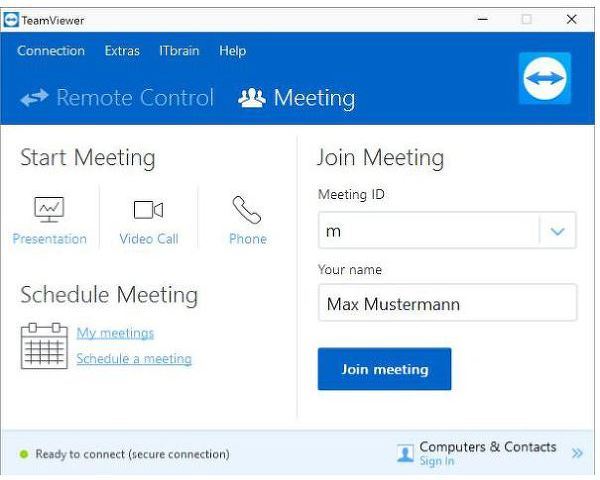Click the Presentation label

(50, 239)
